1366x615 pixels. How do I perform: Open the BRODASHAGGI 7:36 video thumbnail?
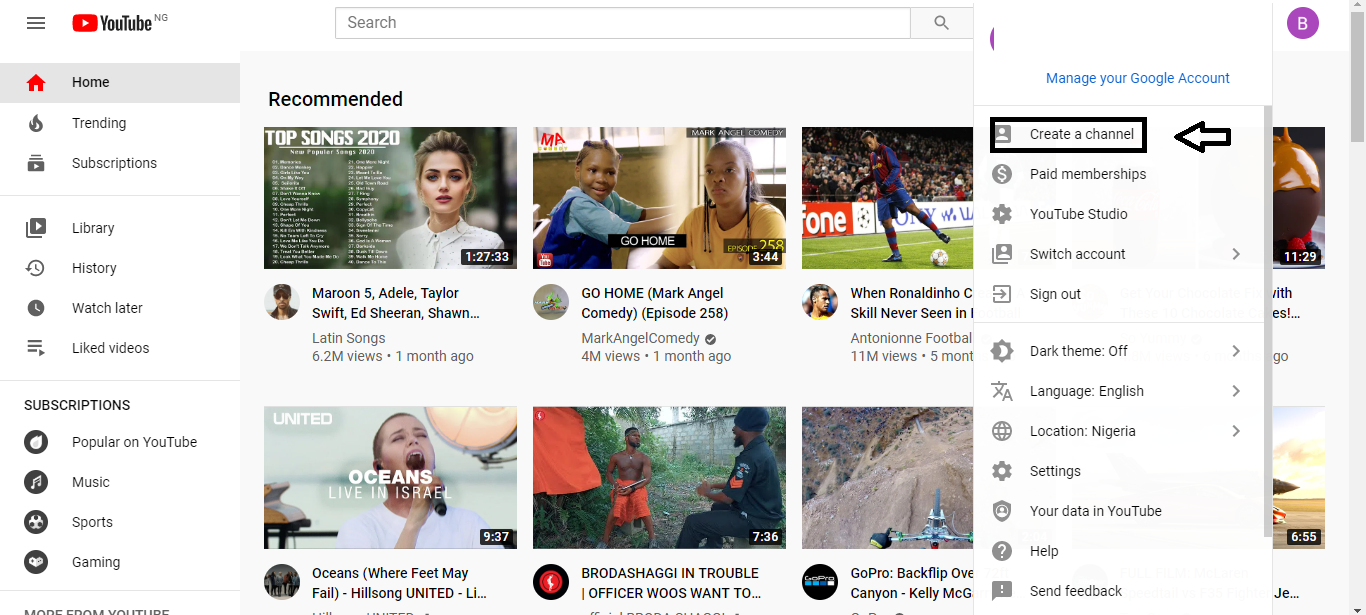(659, 478)
